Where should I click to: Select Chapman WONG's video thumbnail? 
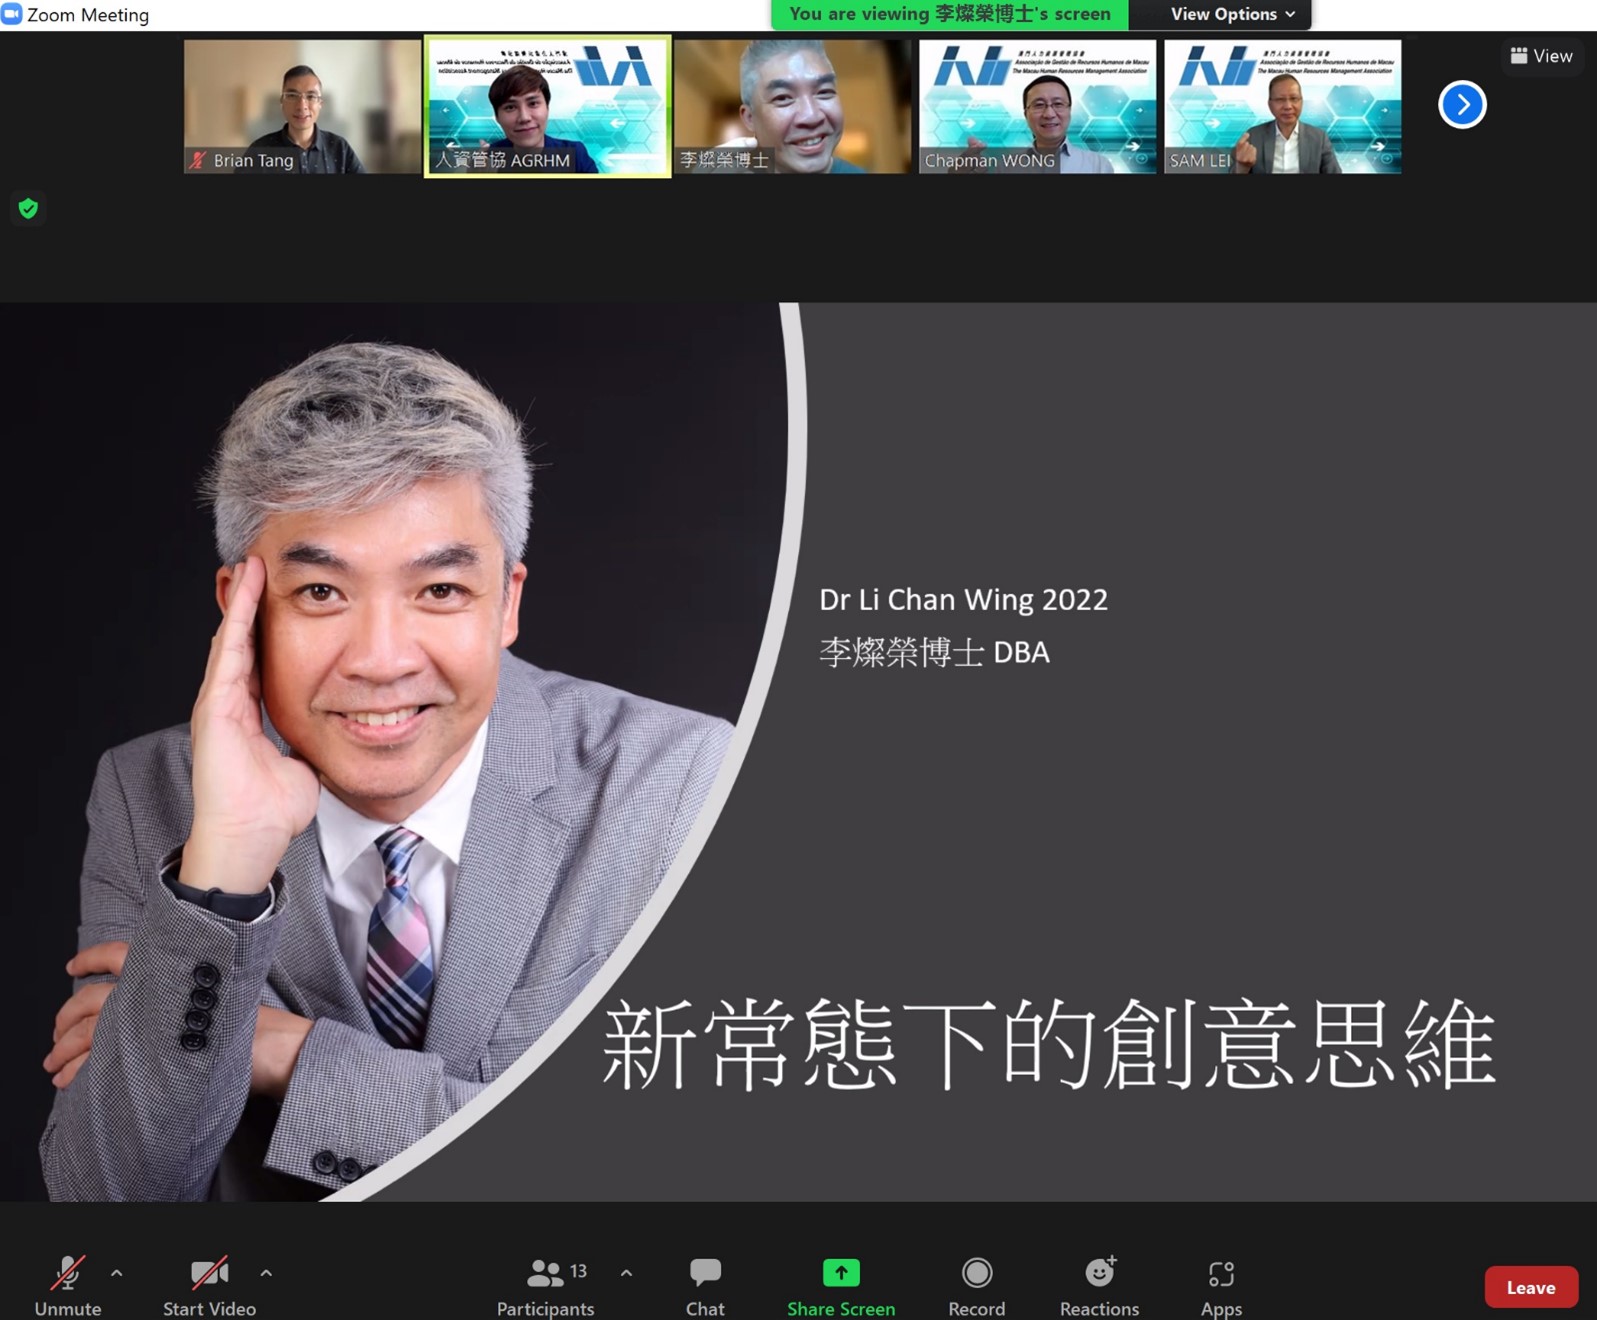point(1037,106)
